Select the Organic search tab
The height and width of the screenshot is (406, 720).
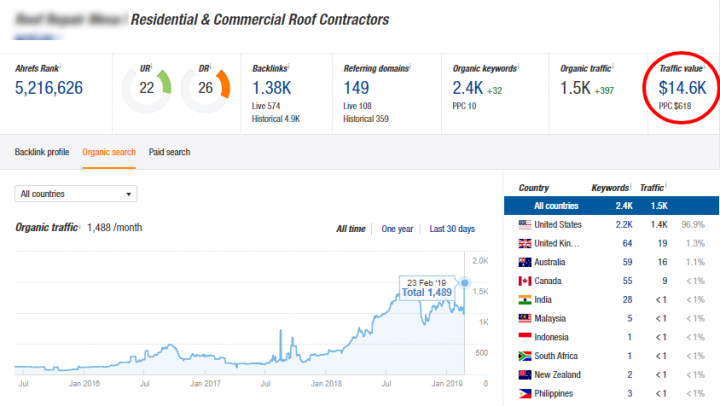coord(109,152)
